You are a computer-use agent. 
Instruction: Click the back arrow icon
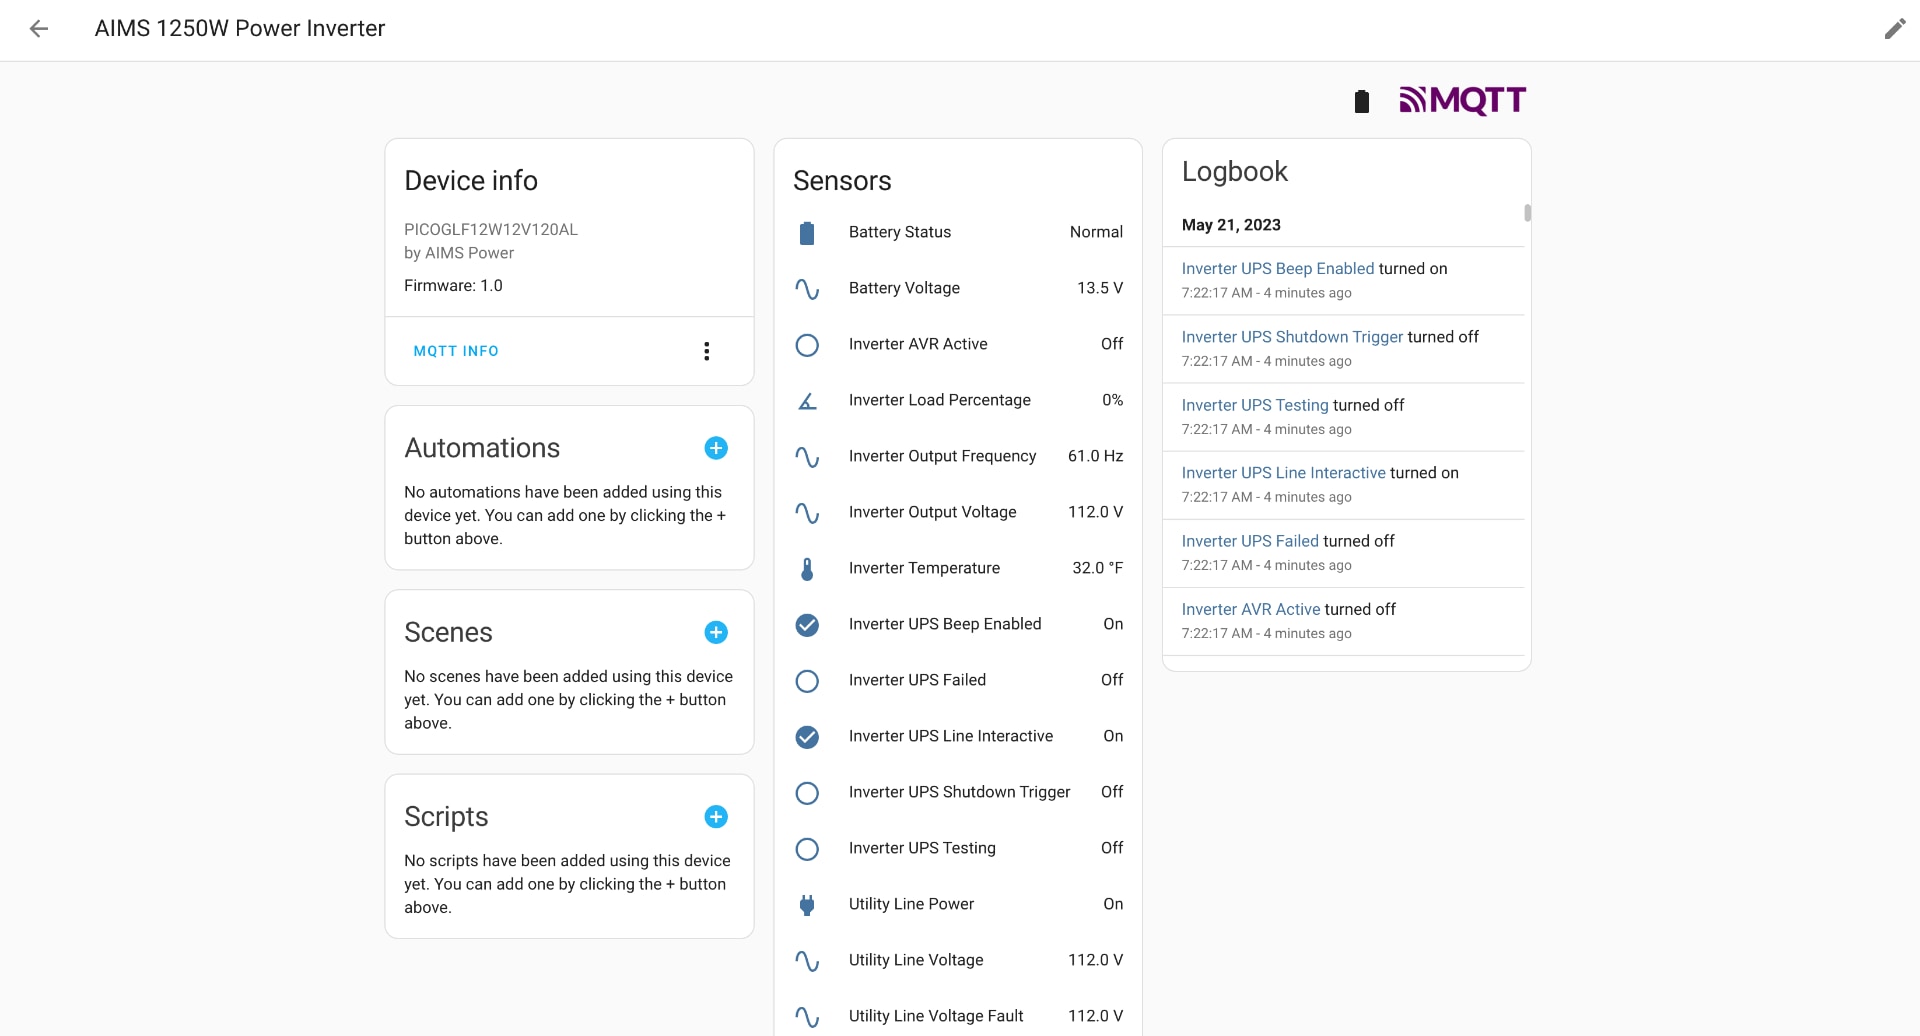[39, 29]
